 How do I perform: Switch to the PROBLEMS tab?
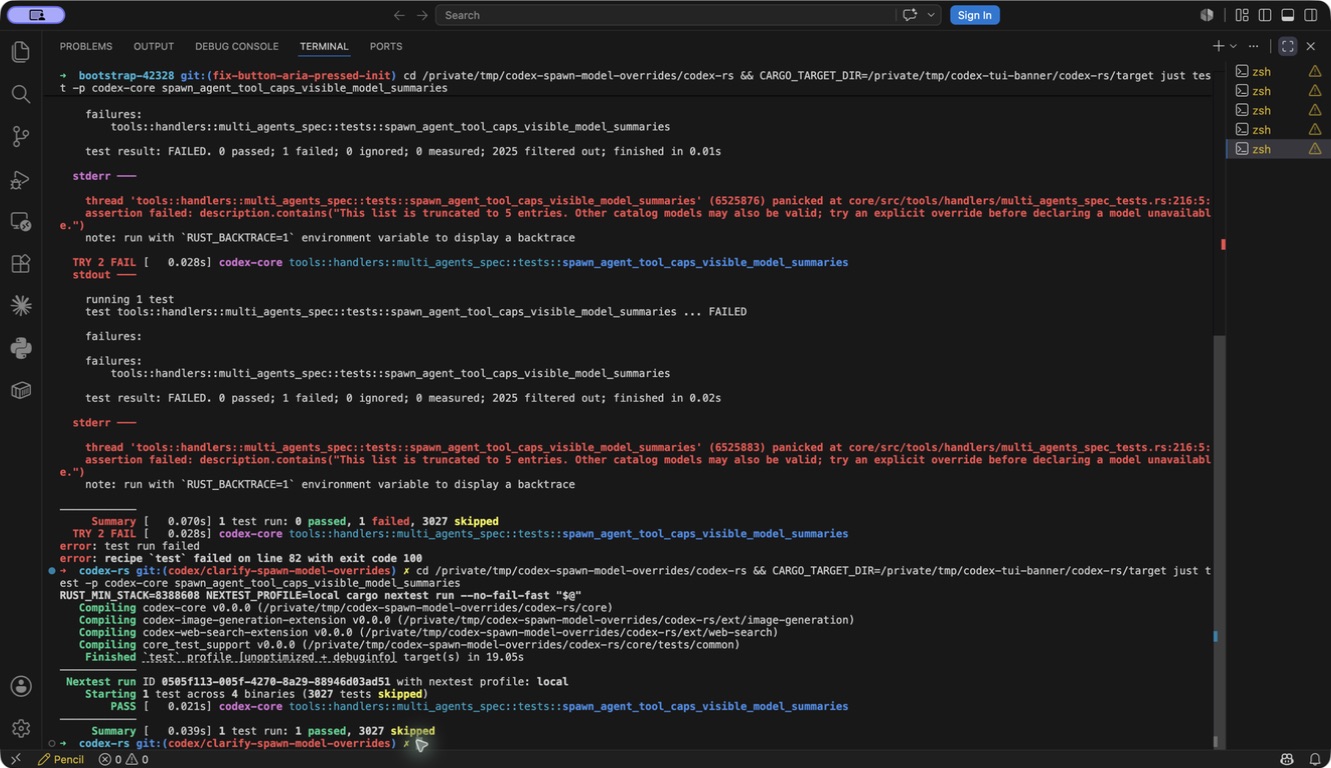click(x=86, y=46)
